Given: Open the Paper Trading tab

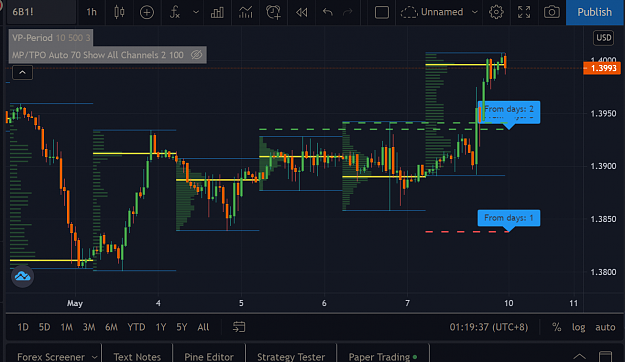Looking at the screenshot, I should pyautogui.click(x=383, y=356).
